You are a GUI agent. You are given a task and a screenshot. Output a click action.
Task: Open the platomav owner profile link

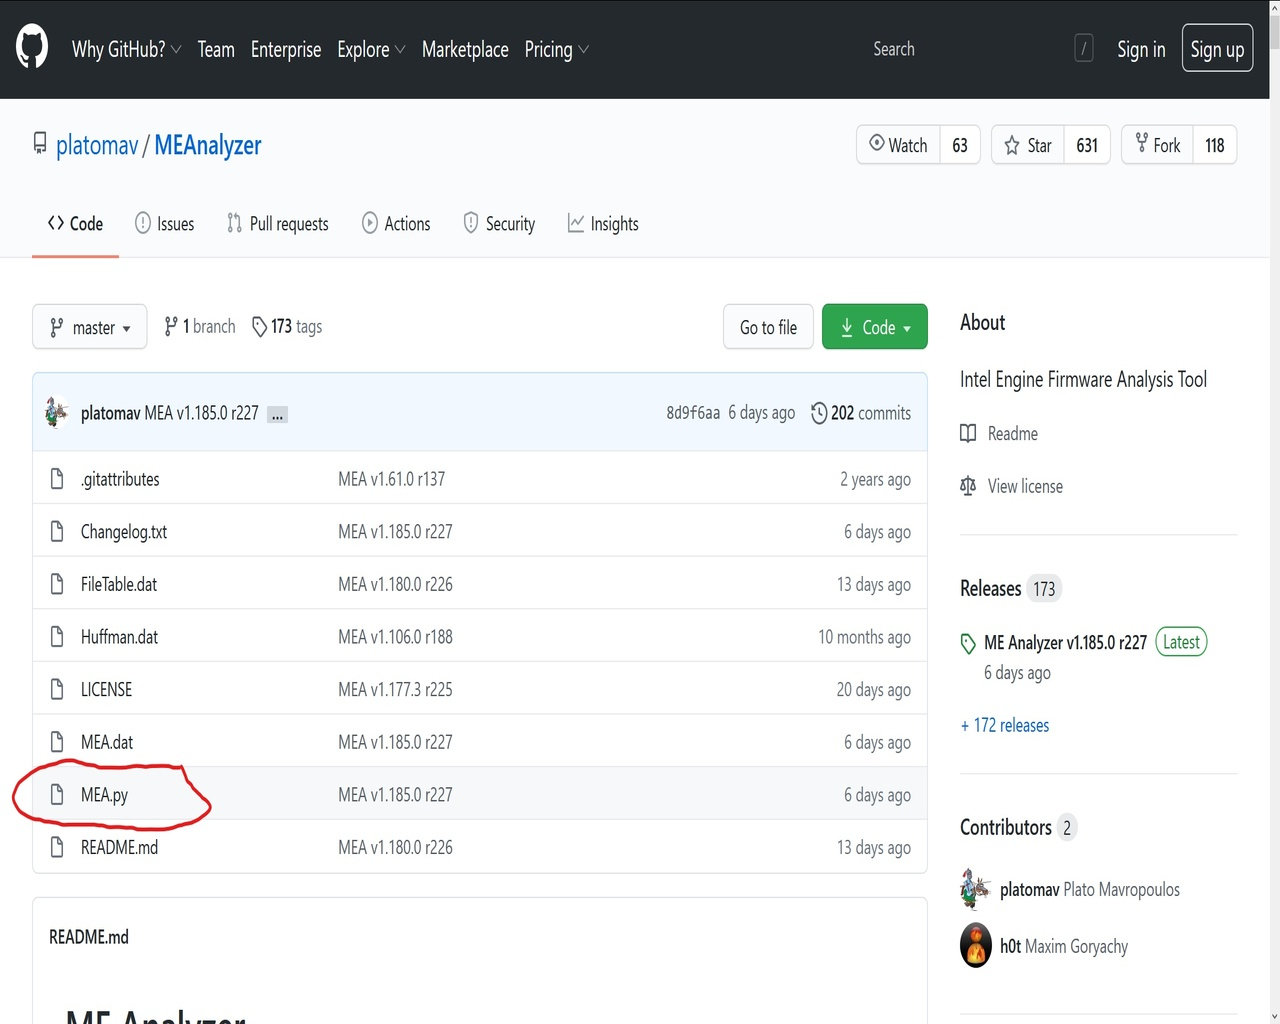pos(97,145)
